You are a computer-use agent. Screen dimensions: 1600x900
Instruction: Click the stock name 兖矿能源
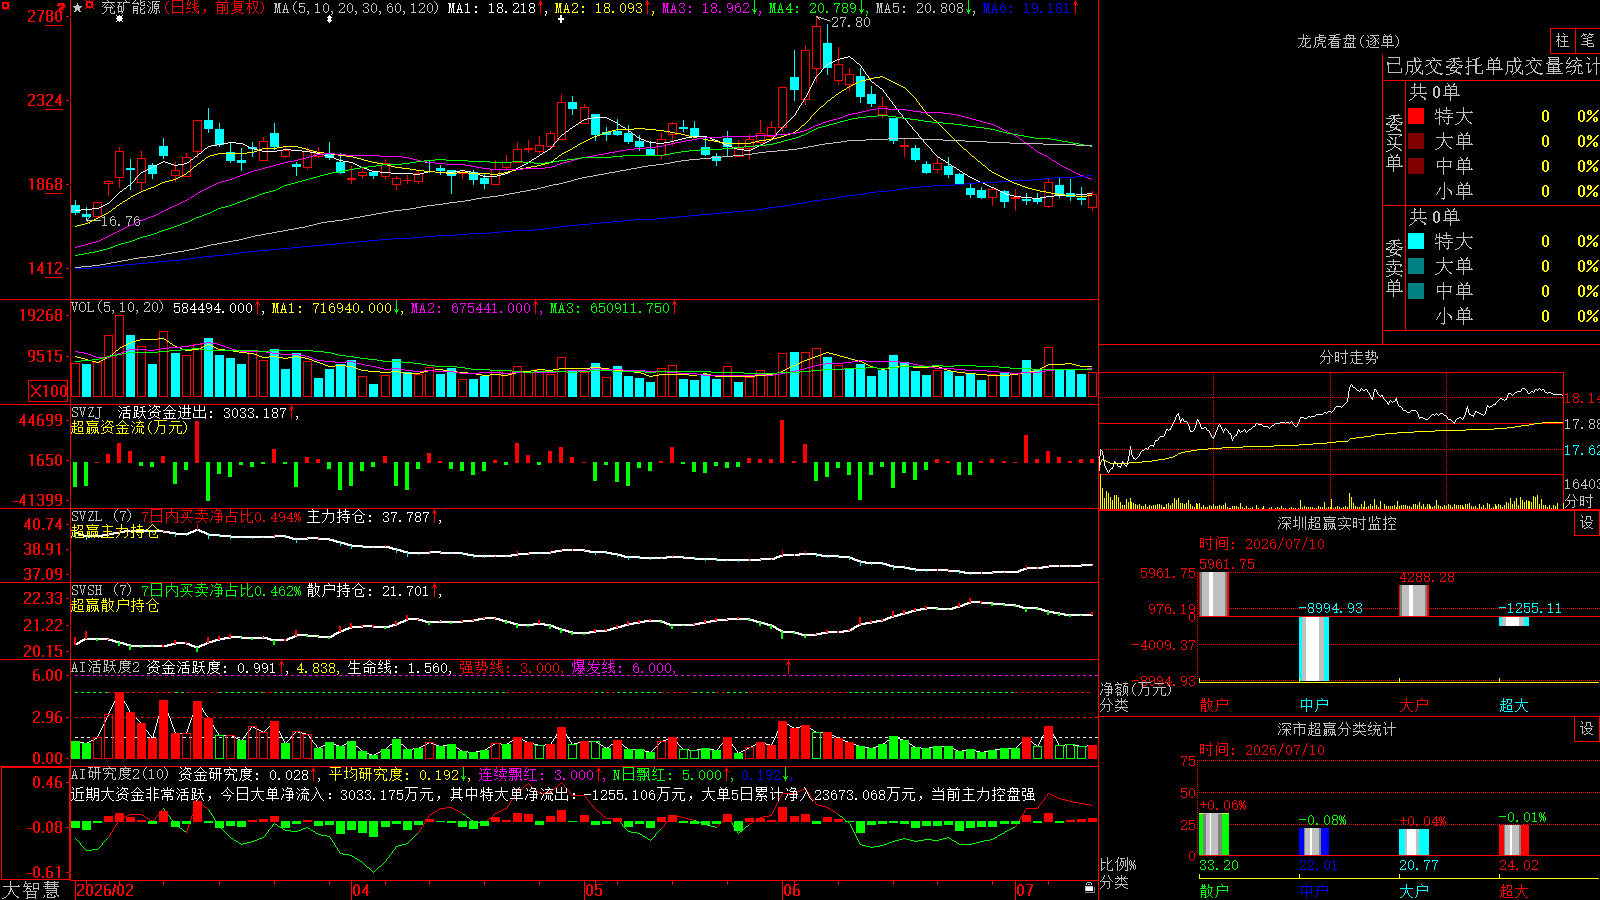tap(131, 8)
